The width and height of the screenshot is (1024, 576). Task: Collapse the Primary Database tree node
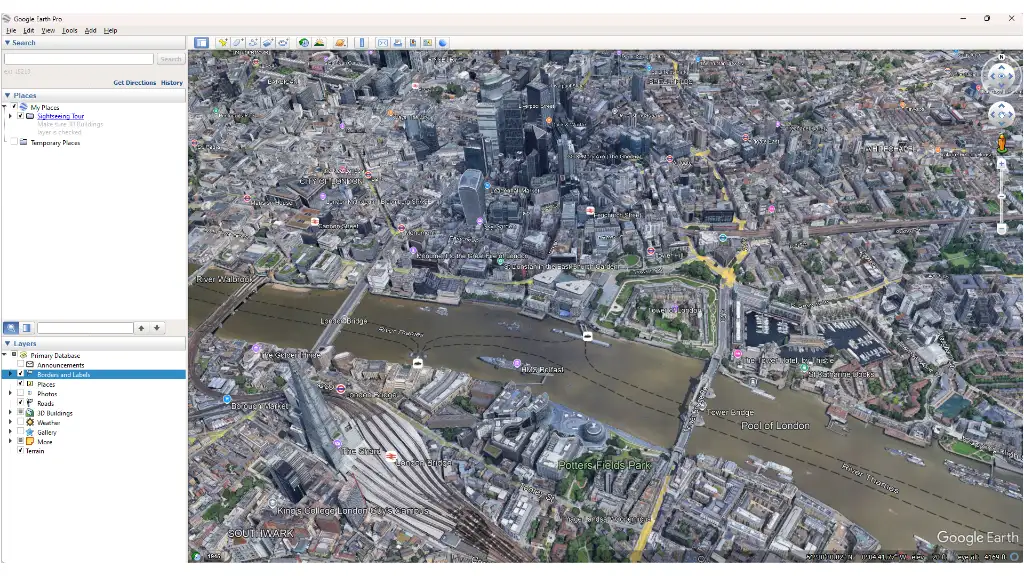tap(5, 355)
